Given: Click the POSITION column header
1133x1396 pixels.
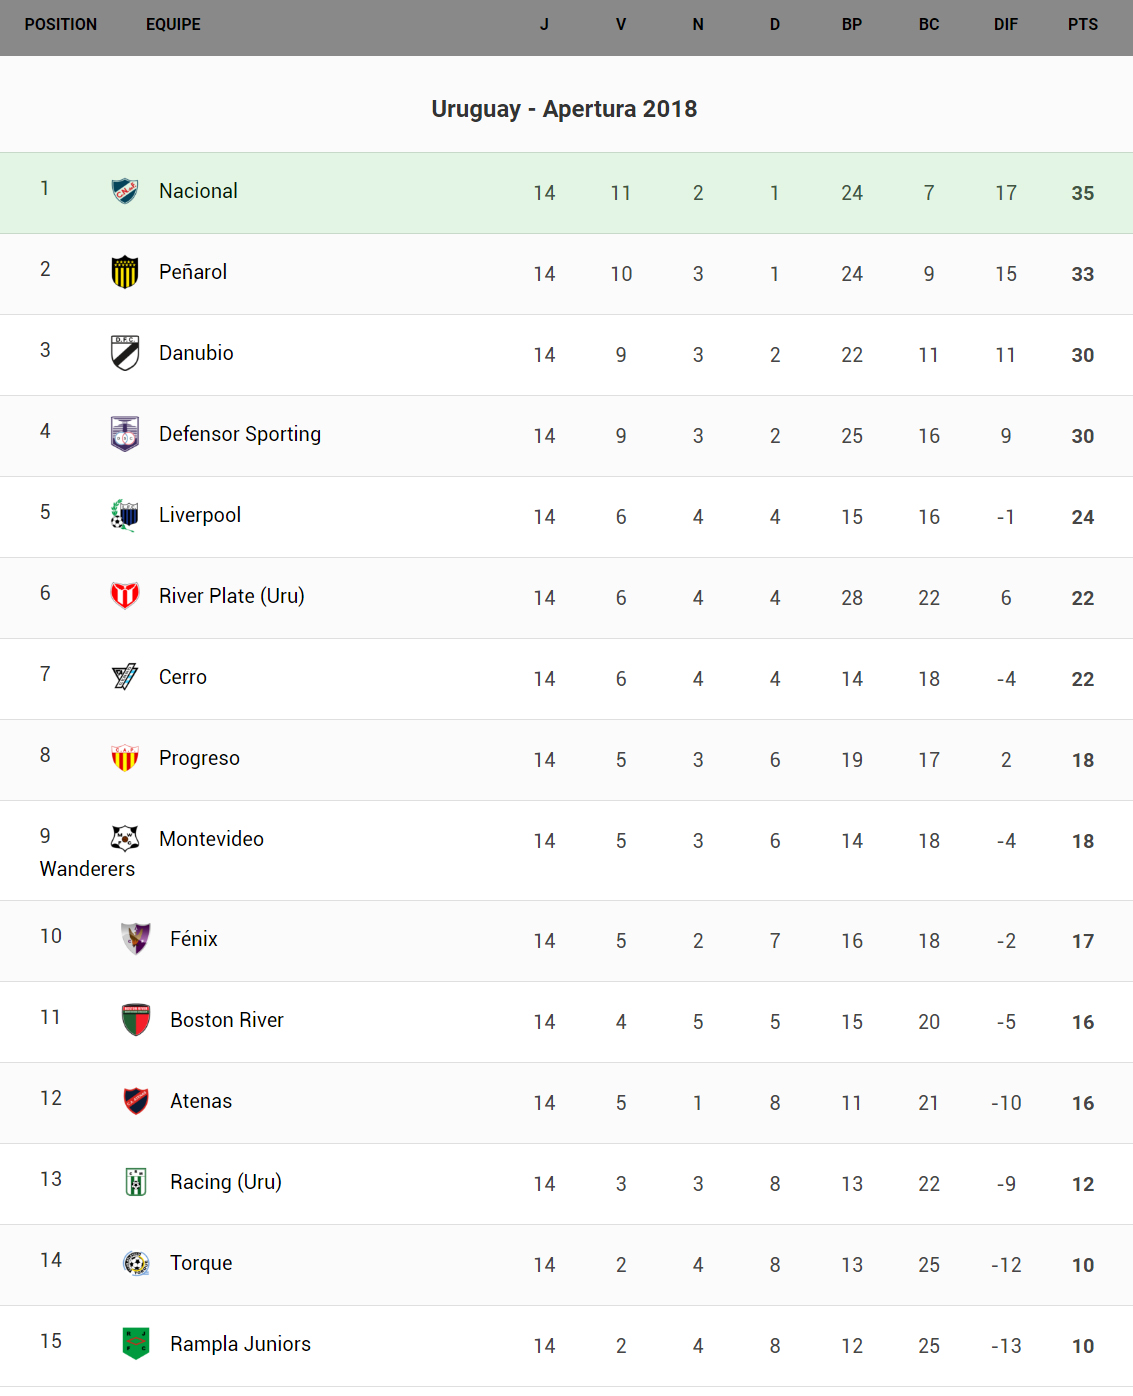Looking at the screenshot, I should pos(61,24).
